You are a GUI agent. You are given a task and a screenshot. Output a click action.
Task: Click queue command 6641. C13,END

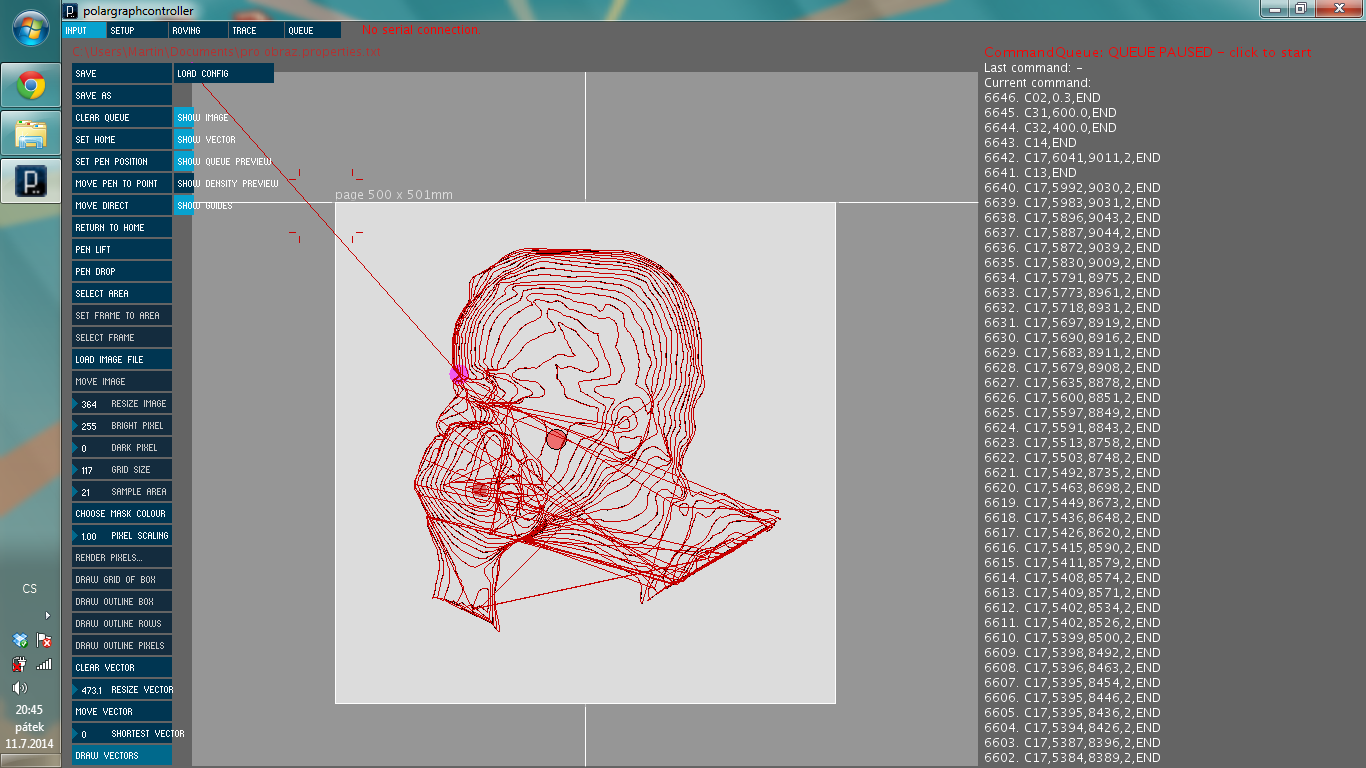click(1030, 173)
